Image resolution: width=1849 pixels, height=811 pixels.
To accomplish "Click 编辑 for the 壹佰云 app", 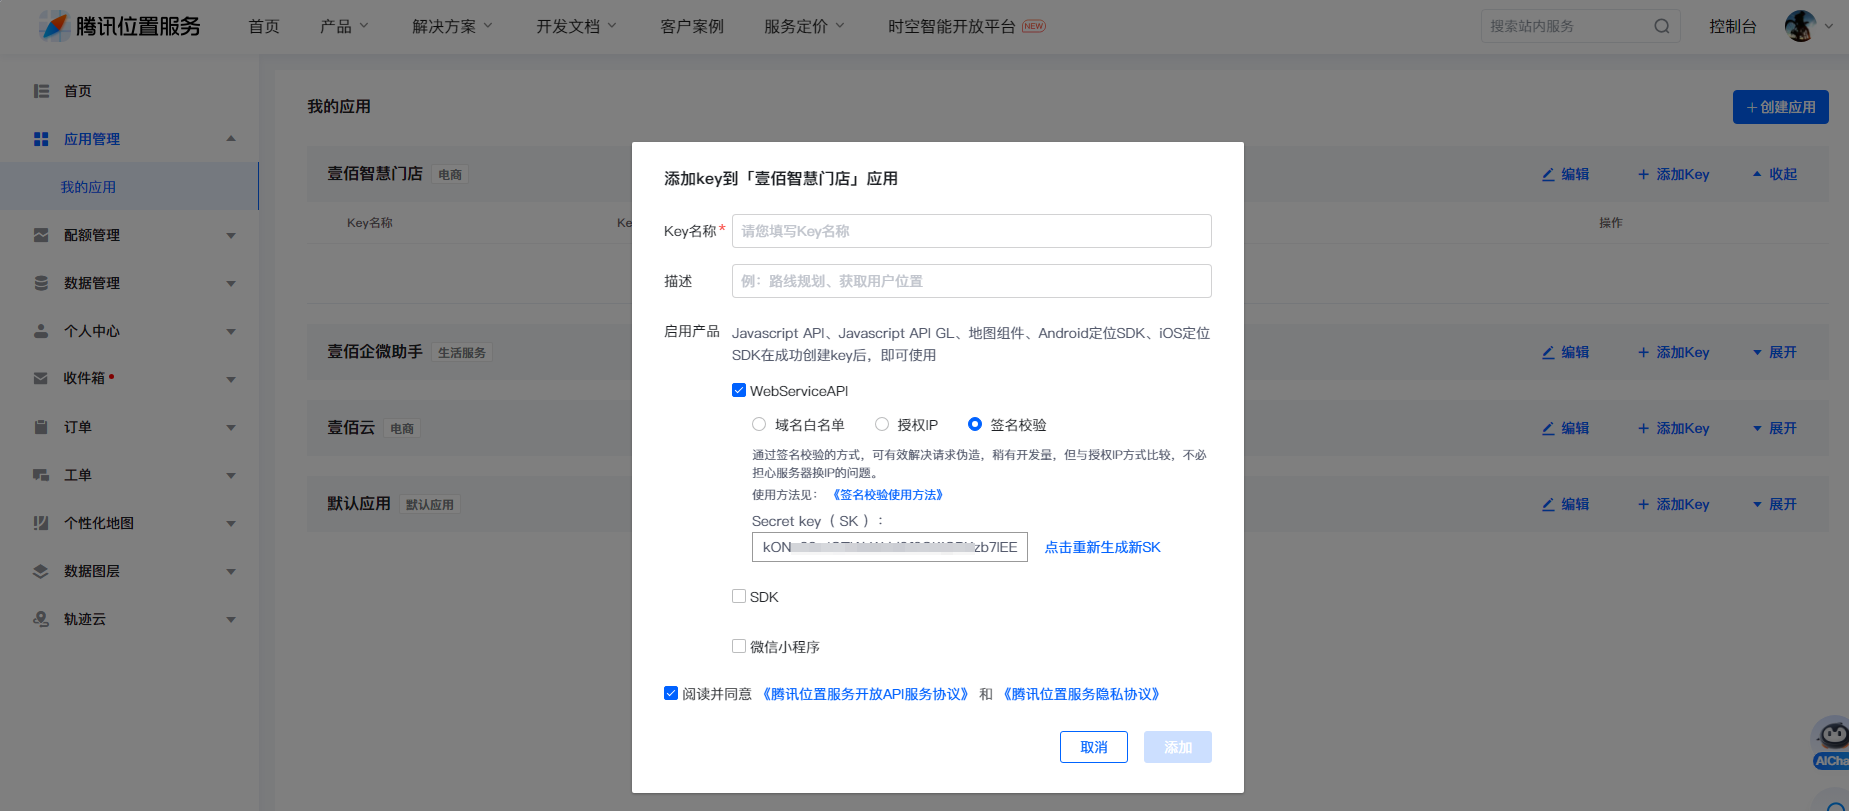I will (1566, 428).
